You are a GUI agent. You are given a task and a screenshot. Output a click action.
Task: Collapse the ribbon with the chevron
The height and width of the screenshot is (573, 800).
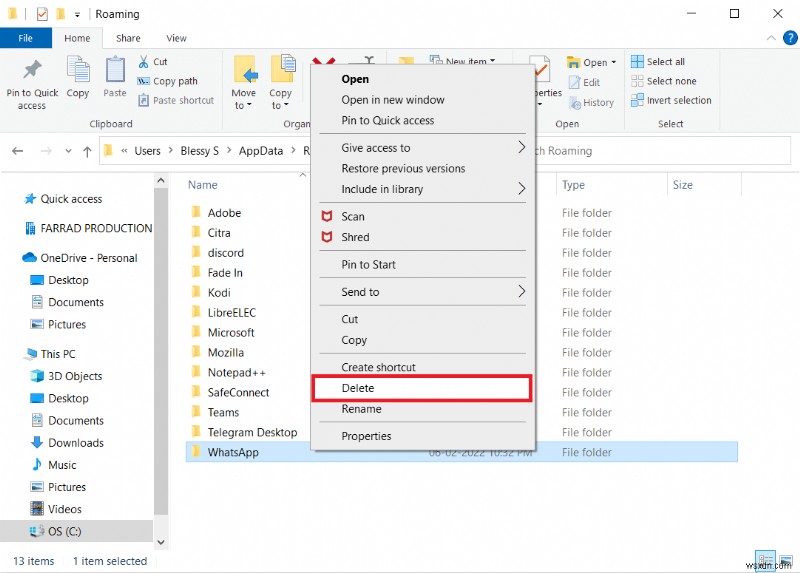point(771,38)
